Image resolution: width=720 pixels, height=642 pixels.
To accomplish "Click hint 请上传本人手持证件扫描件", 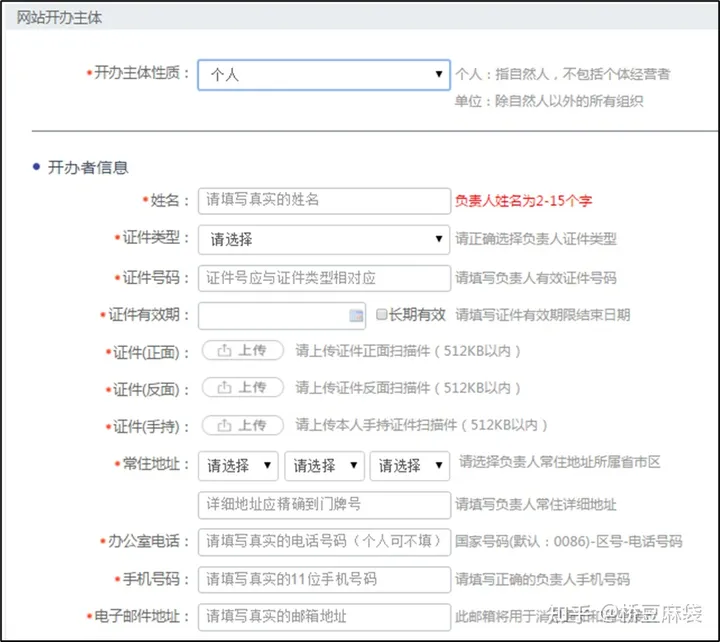I will tap(422, 425).
